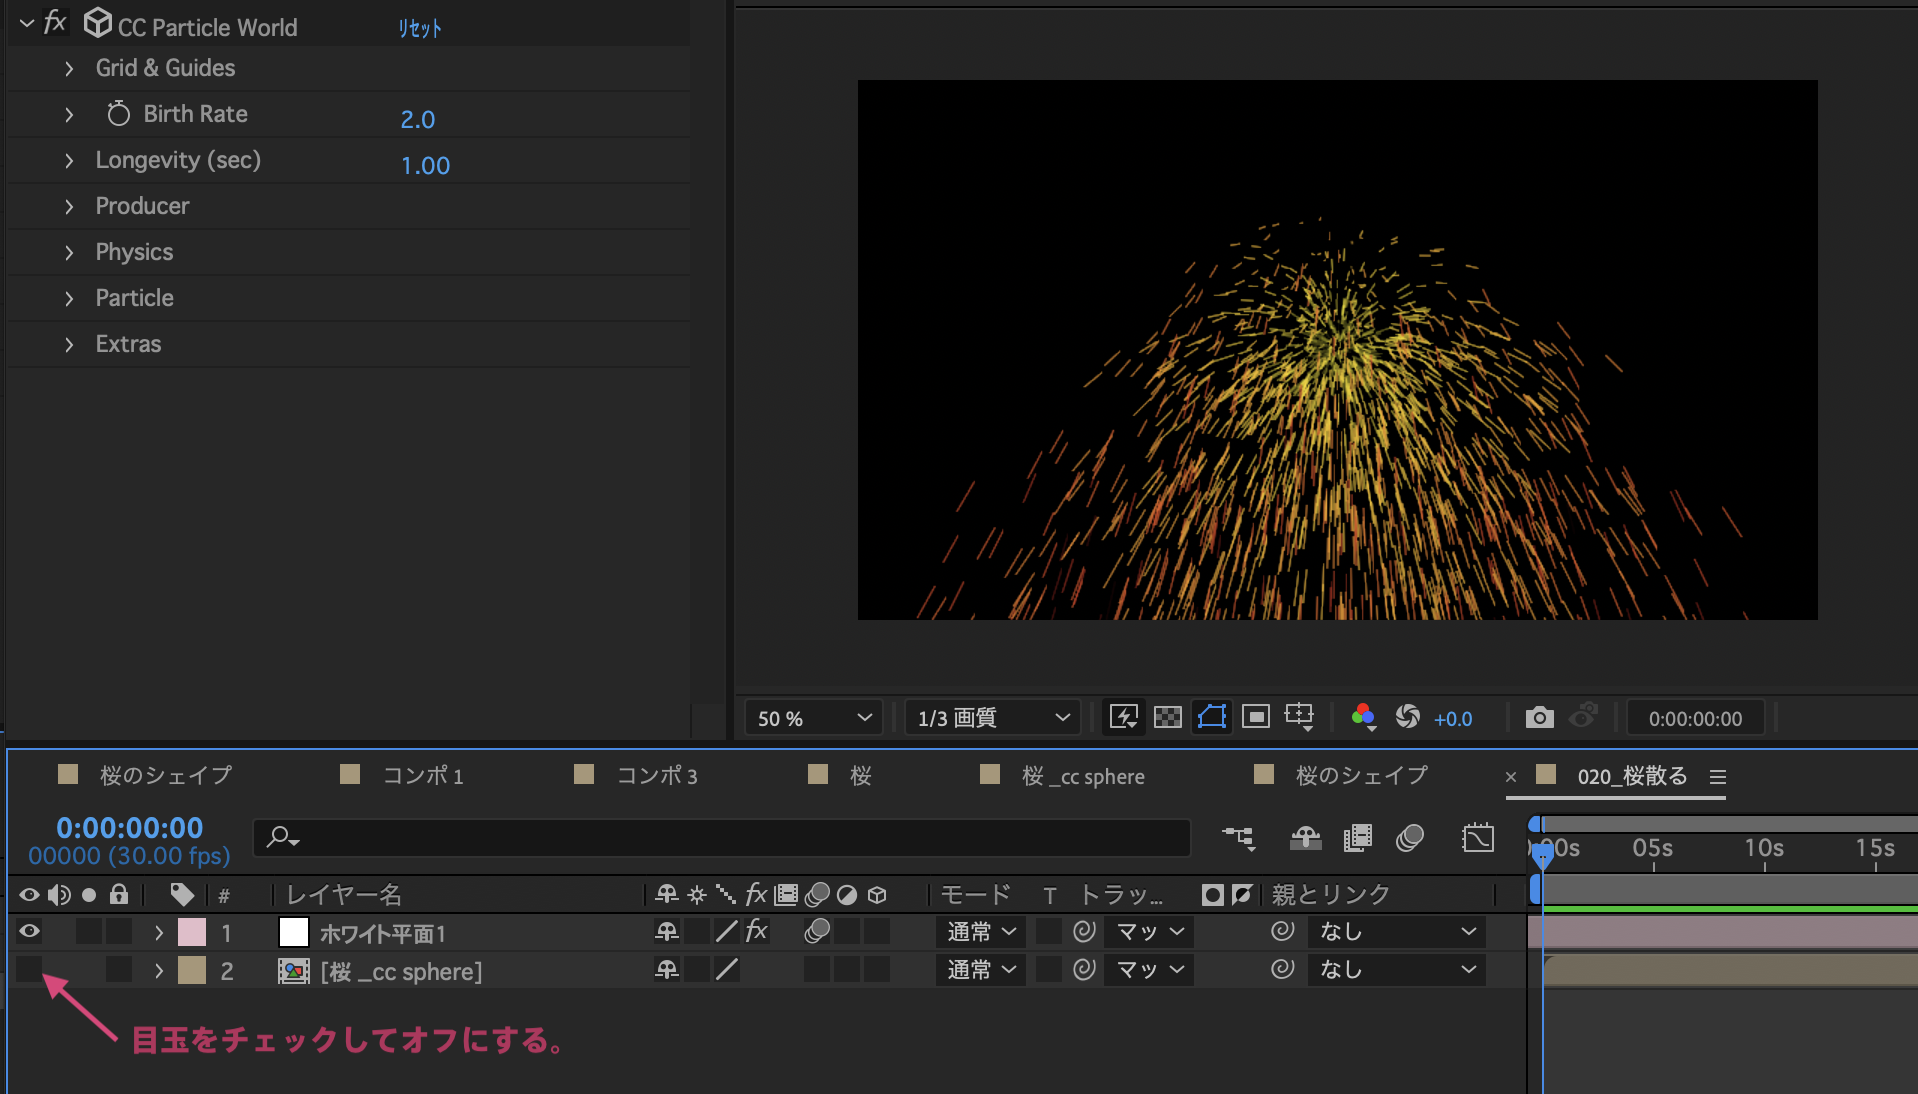Switch to the 桜 _cc sphere tab
This screenshot has height=1094, width=1918.
[x=1085, y=775]
